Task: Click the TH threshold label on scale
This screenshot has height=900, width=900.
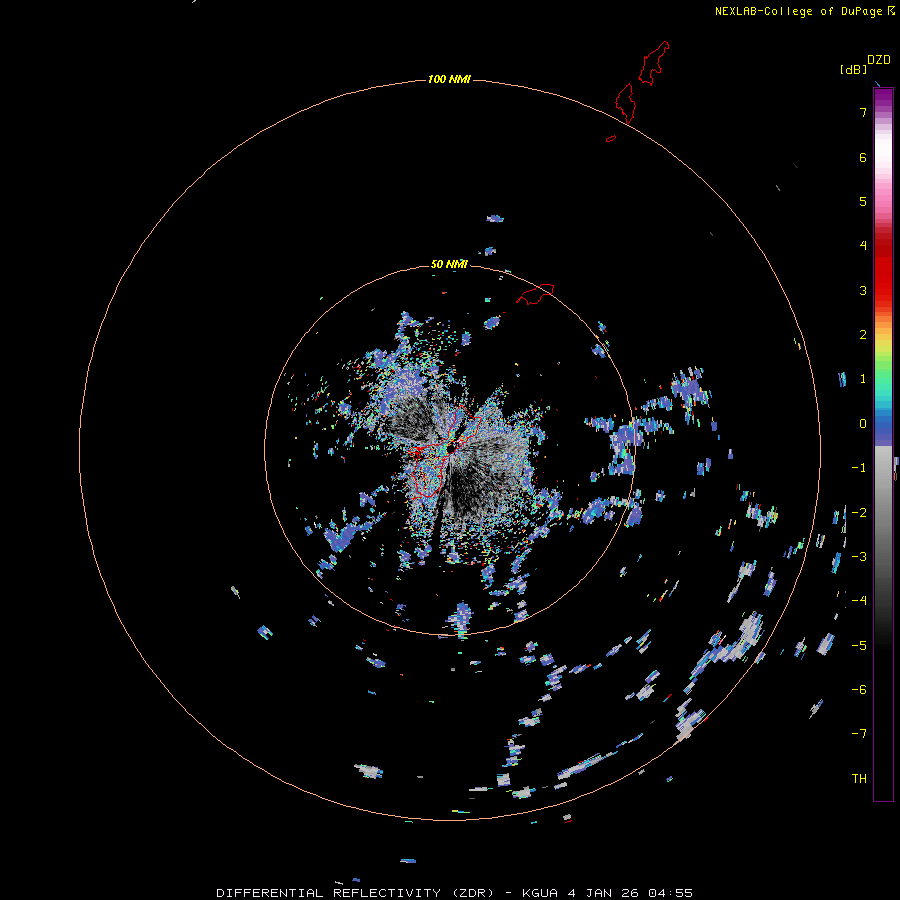Action: coord(859,779)
